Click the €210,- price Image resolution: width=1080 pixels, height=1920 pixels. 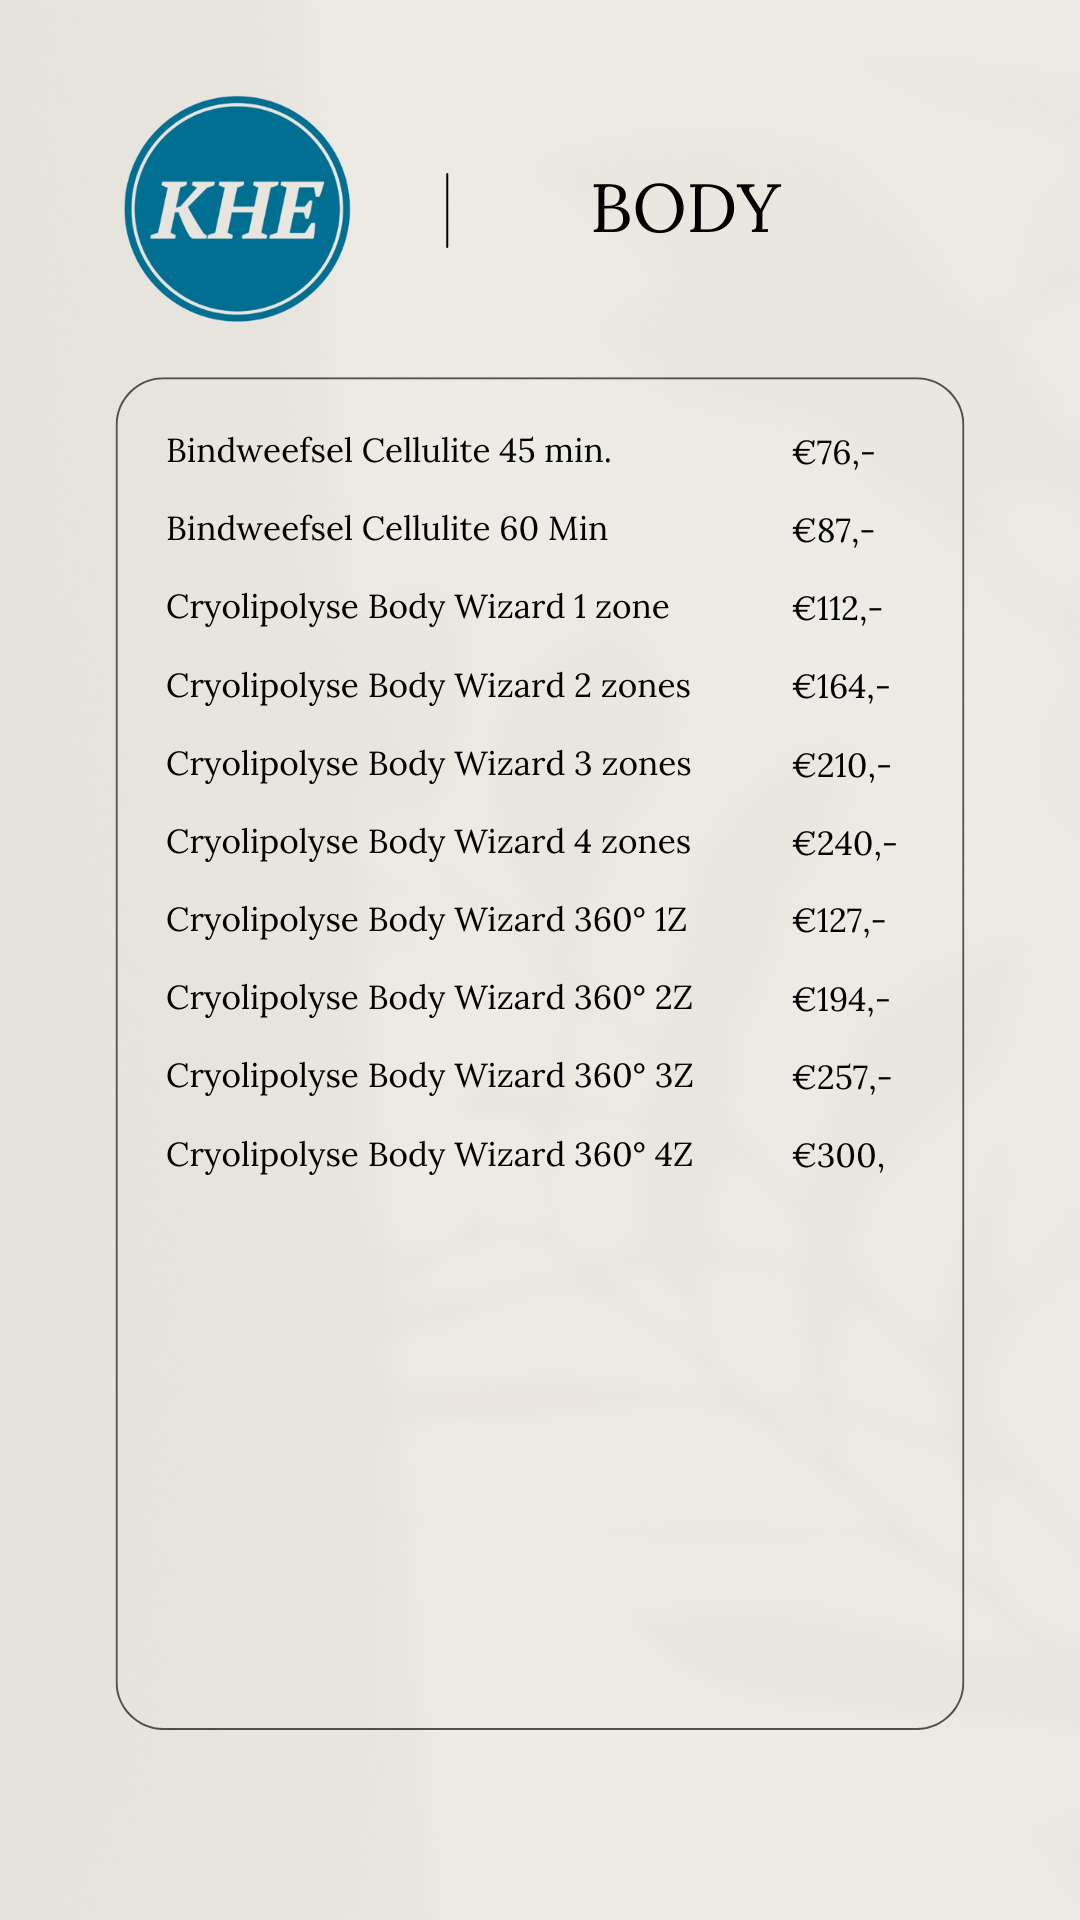841,766
